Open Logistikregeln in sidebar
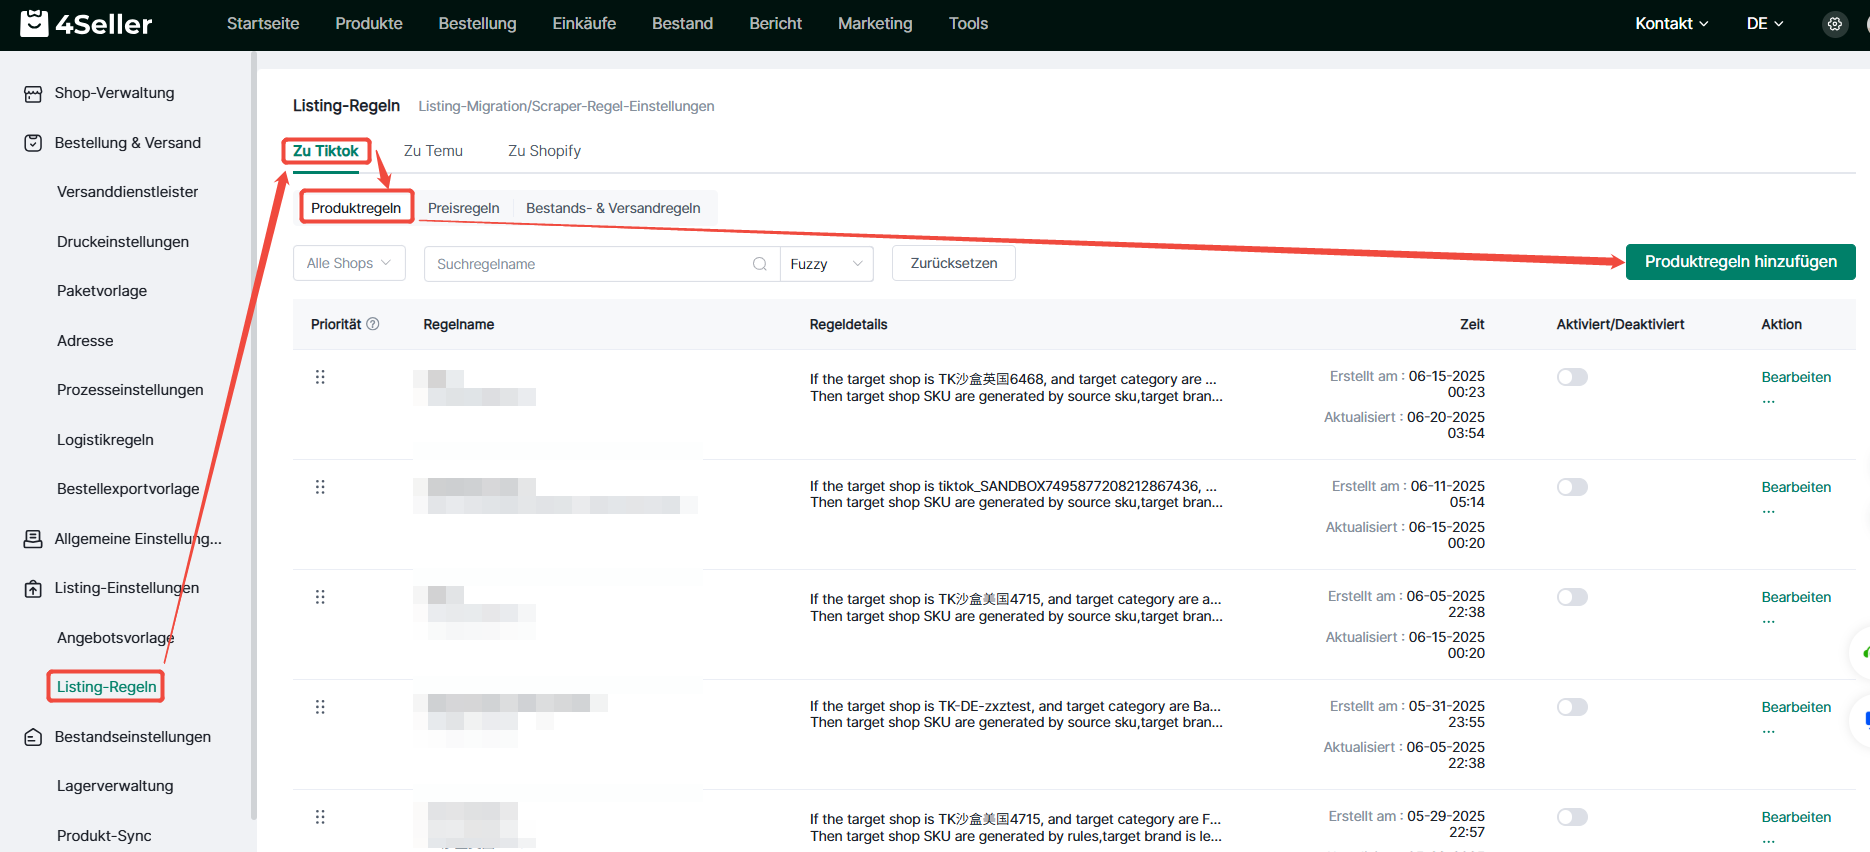Screen dimensions: 1870x852 point(105,440)
